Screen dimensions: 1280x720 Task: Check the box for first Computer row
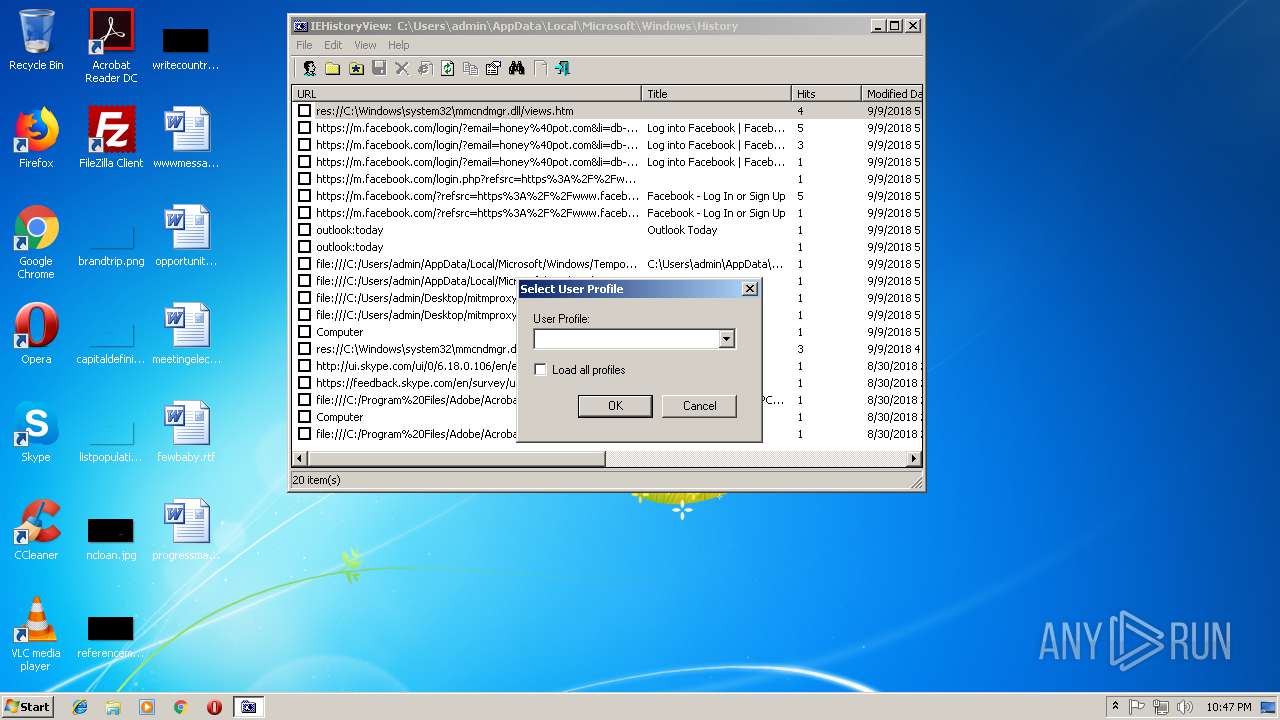coord(305,332)
